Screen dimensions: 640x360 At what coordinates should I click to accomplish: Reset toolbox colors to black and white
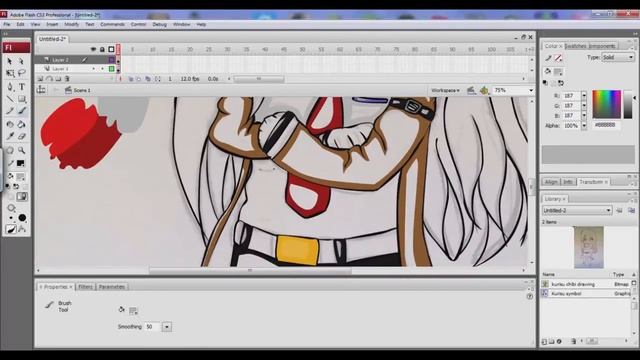[8, 186]
